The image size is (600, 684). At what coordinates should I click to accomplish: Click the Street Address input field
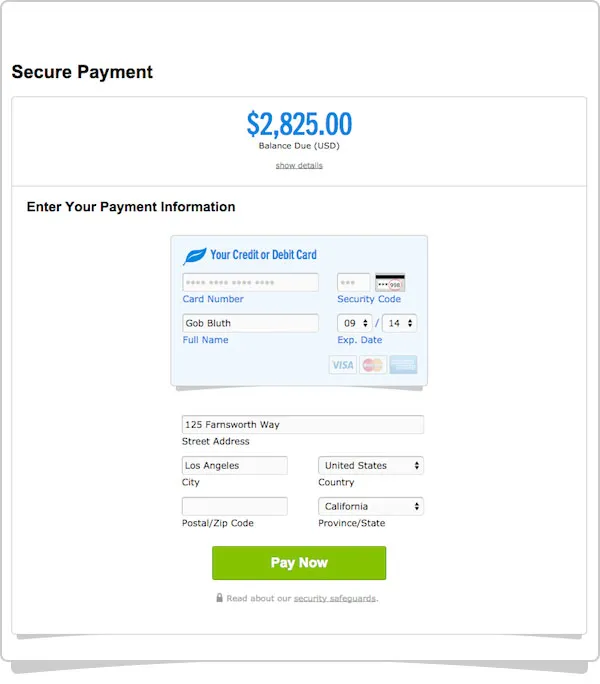click(x=302, y=425)
